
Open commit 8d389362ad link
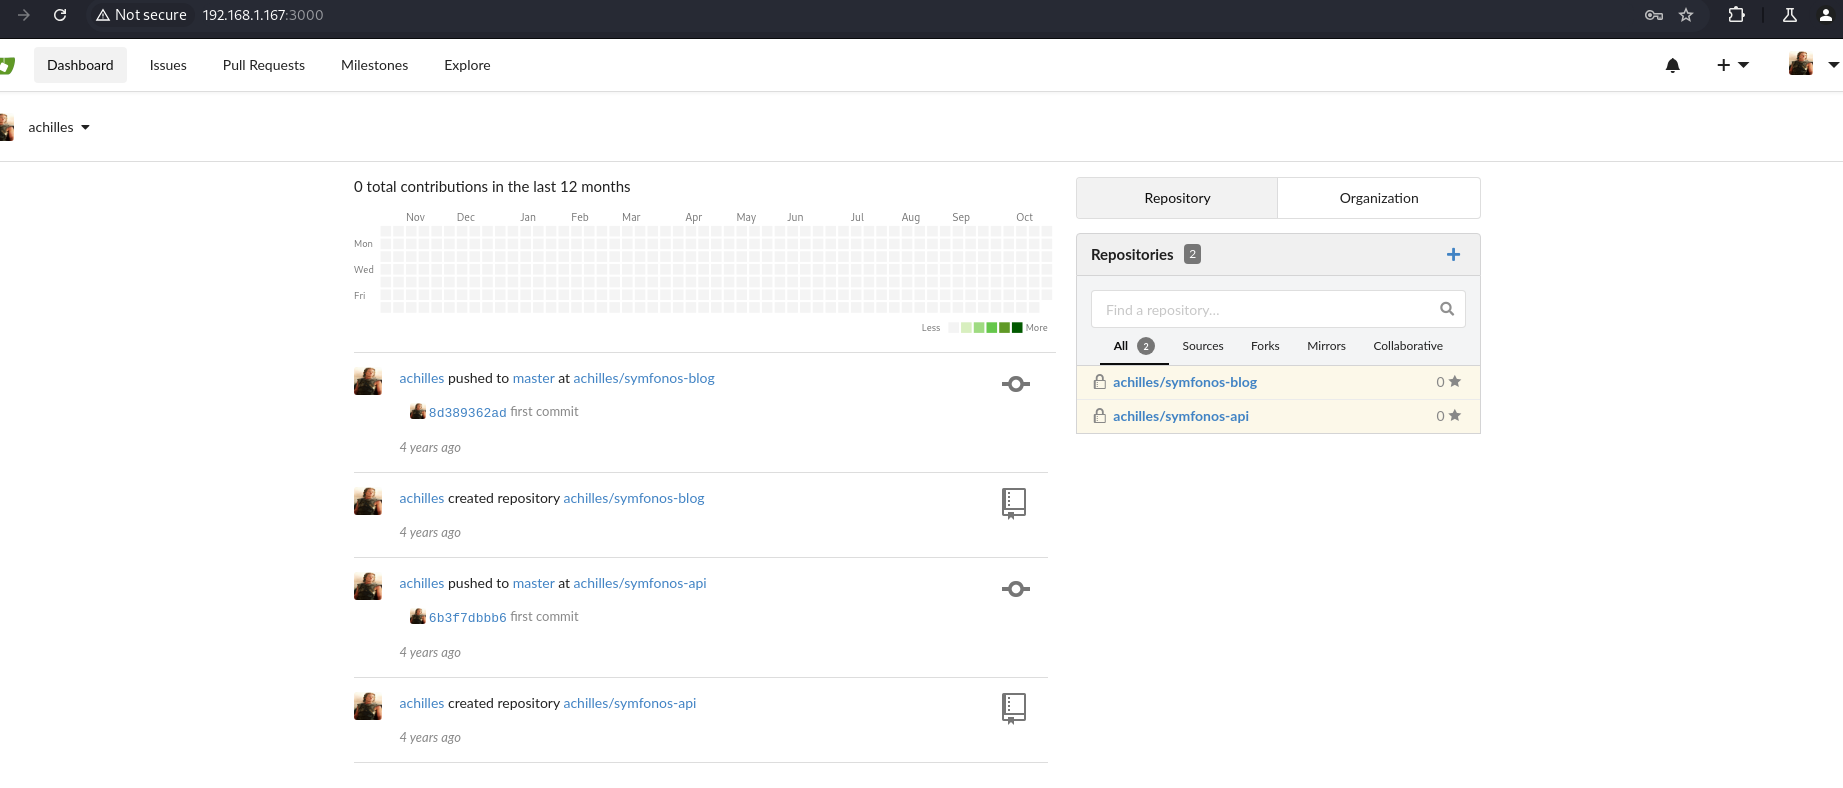coord(467,413)
